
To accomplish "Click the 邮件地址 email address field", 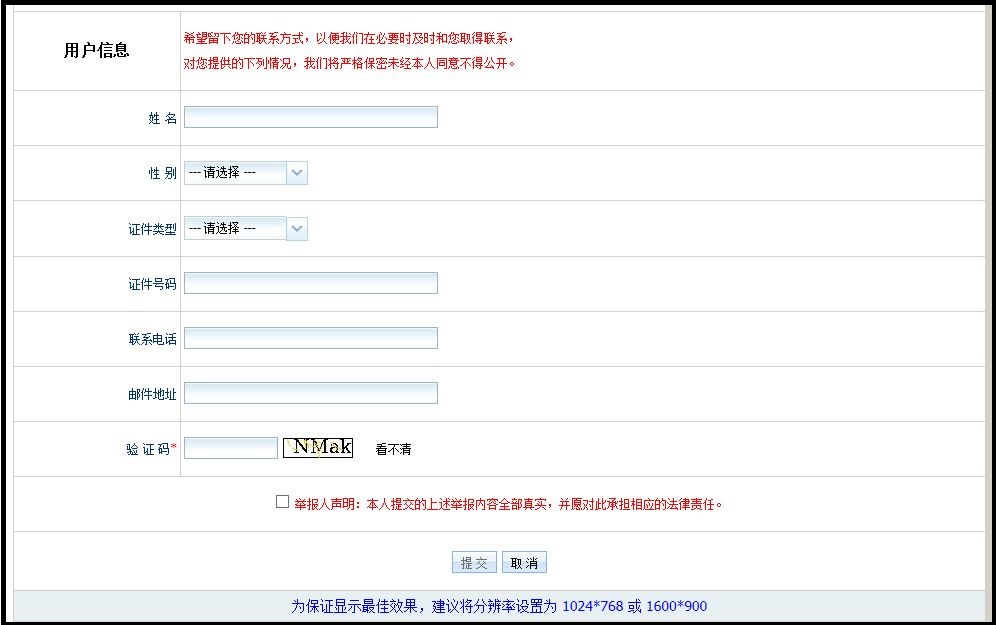I will pos(310,392).
